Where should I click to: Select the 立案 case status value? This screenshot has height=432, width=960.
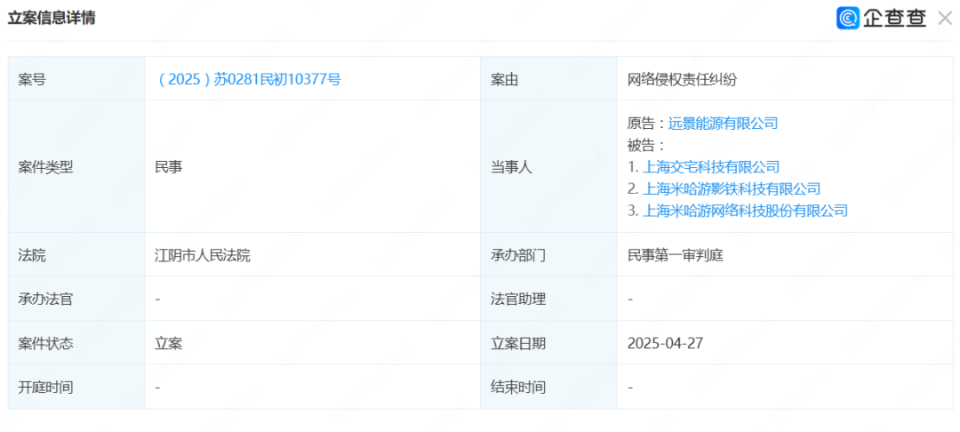[168, 343]
